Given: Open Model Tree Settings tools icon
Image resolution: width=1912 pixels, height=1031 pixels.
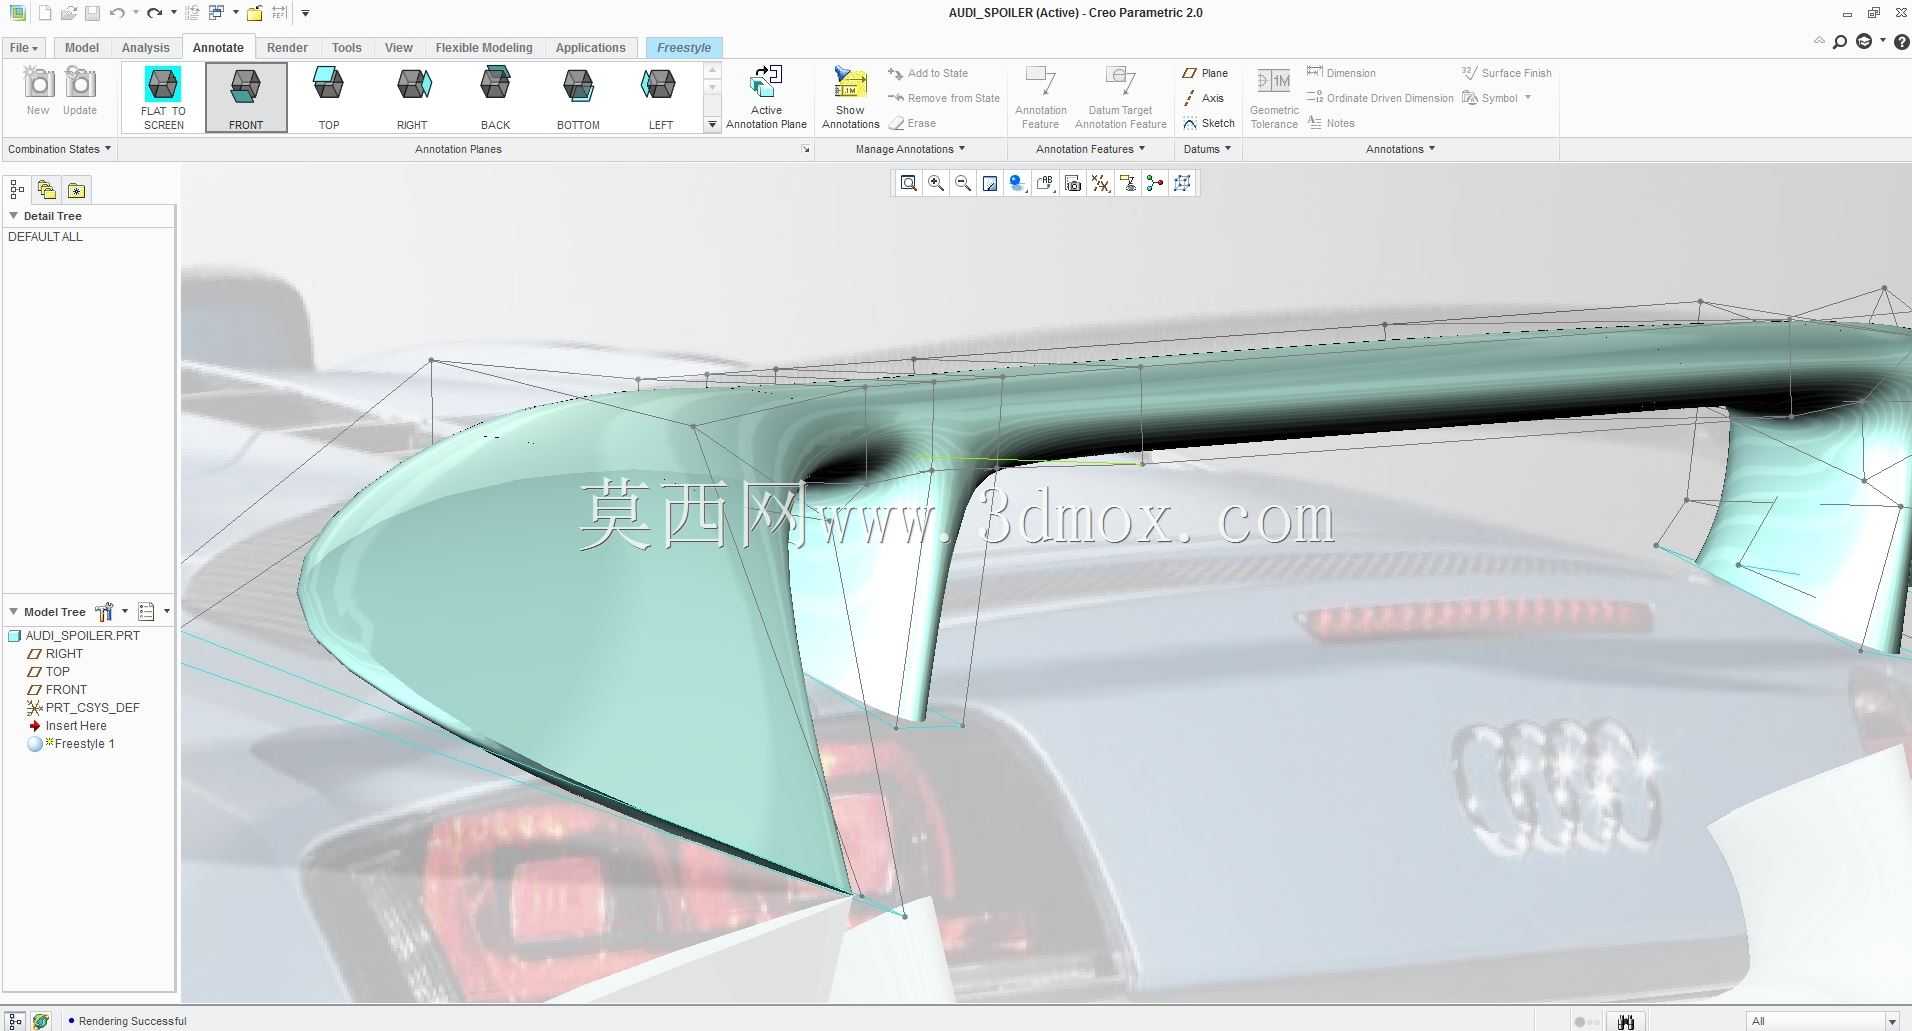Looking at the screenshot, I should pos(104,611).
